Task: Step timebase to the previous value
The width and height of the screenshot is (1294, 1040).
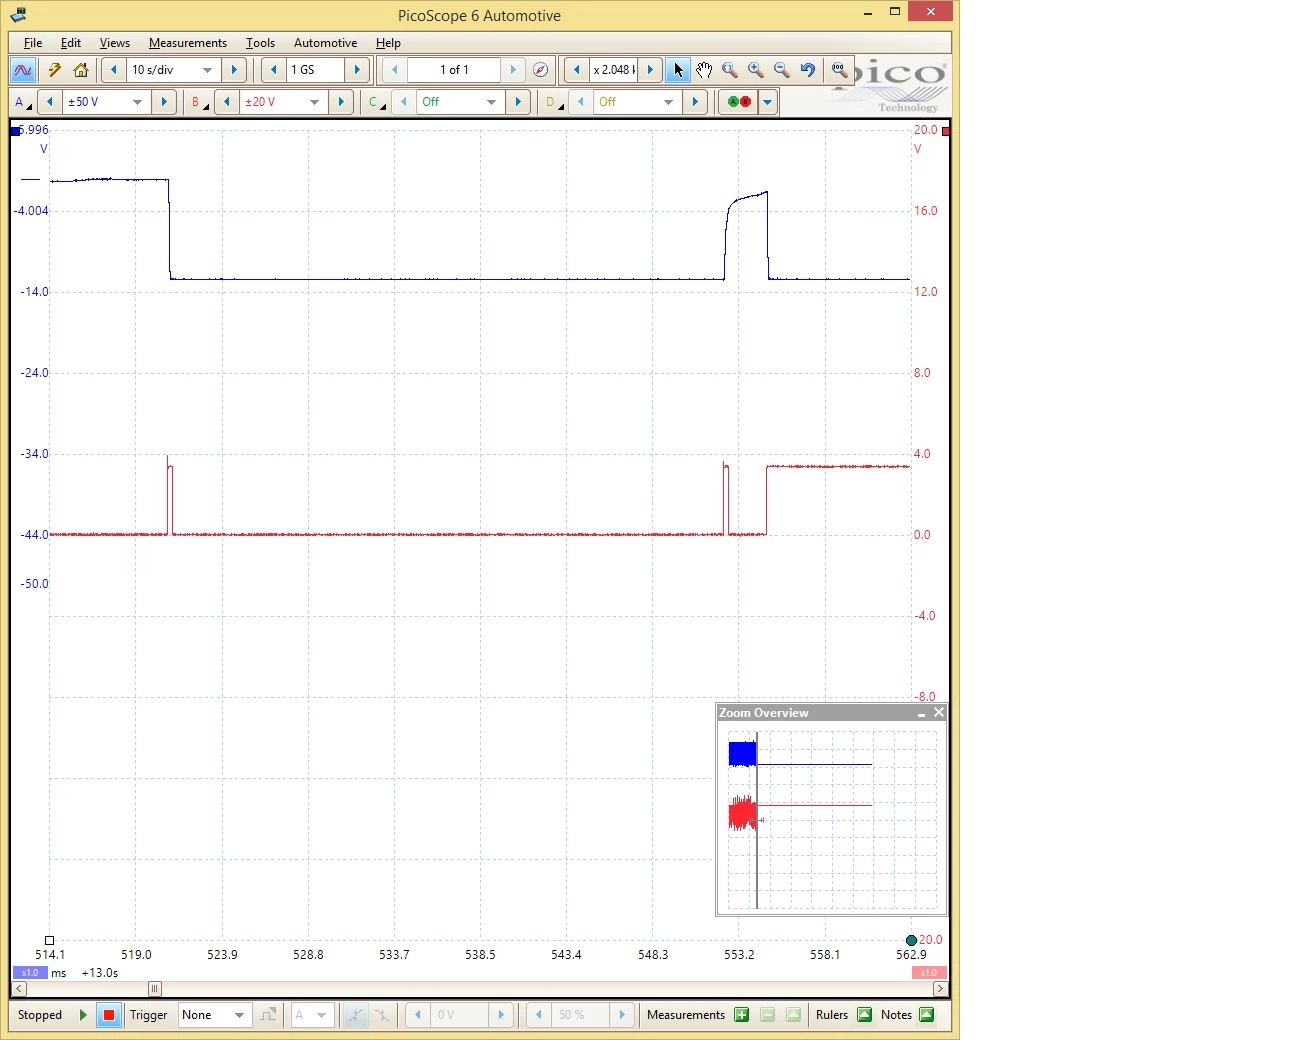Action: [114, 70]
